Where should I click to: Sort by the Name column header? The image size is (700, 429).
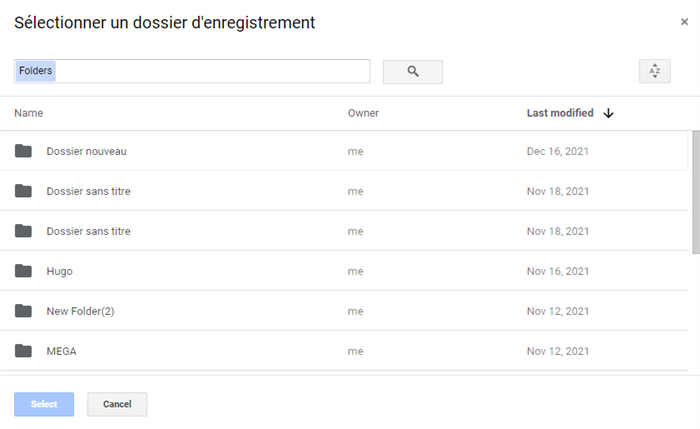[x=29, y=114]
